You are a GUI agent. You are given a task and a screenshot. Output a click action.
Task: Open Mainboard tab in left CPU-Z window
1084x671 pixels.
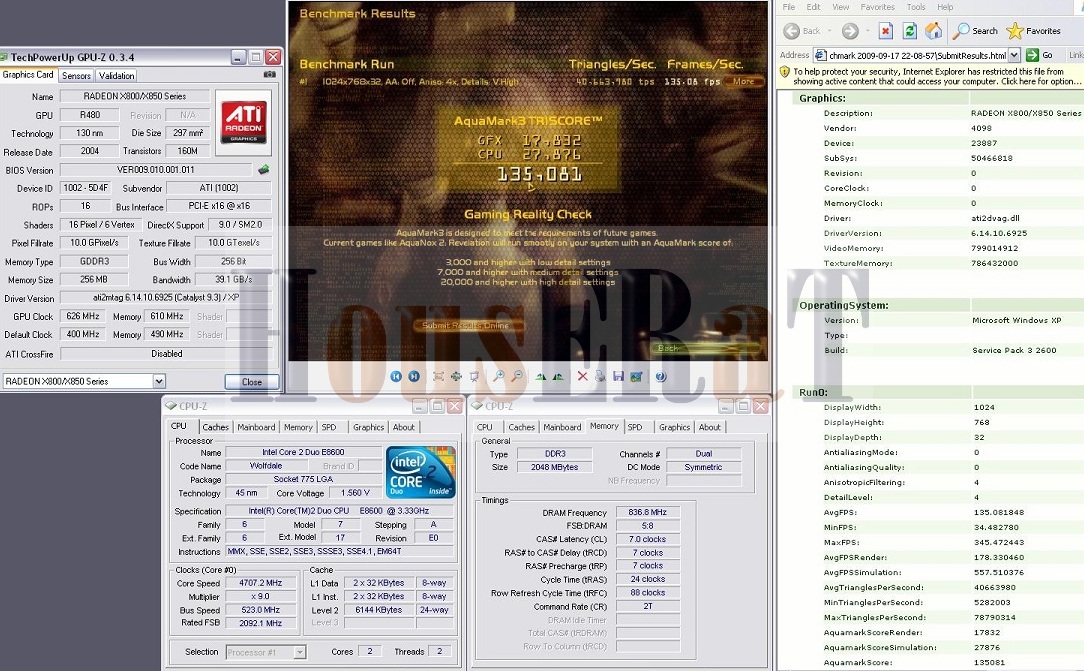point(256,427)
